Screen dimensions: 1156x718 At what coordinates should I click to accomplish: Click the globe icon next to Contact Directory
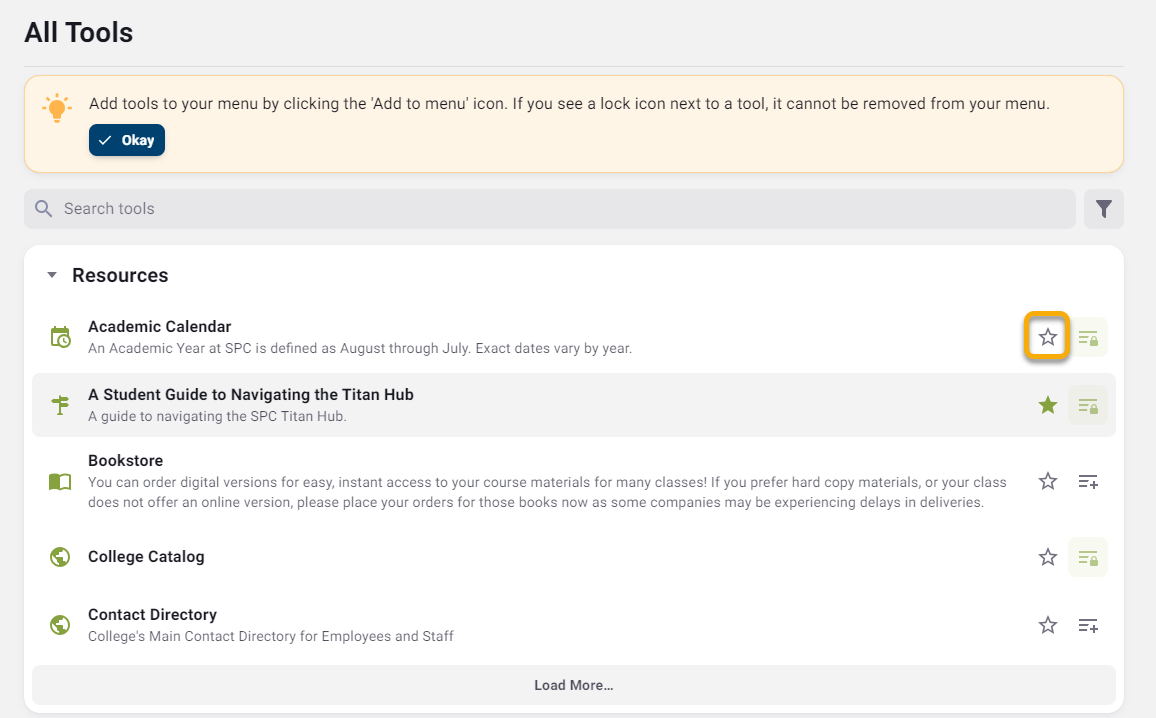tap(60, 624)
